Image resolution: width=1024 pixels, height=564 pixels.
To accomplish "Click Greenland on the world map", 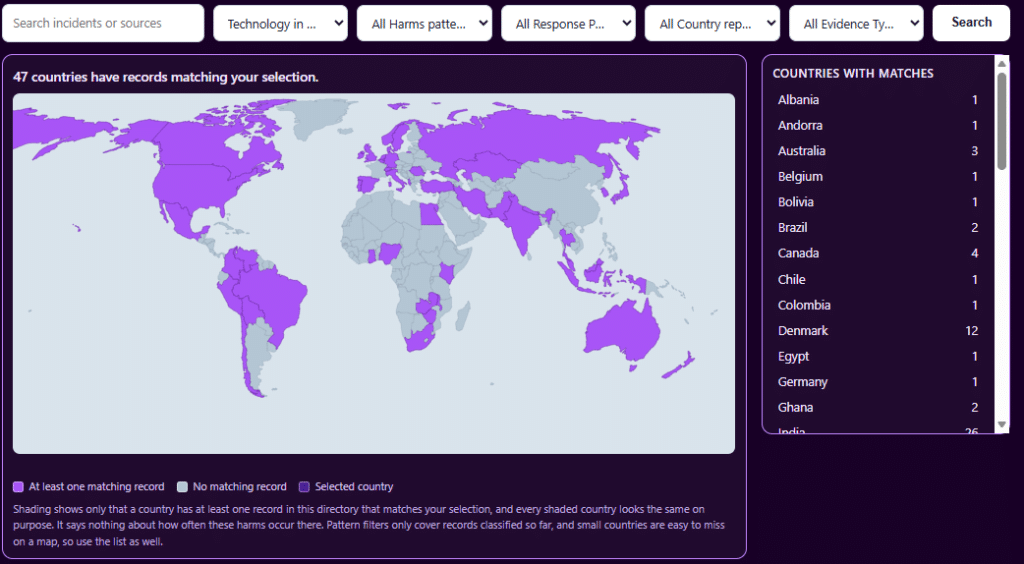I will (320, 118).
